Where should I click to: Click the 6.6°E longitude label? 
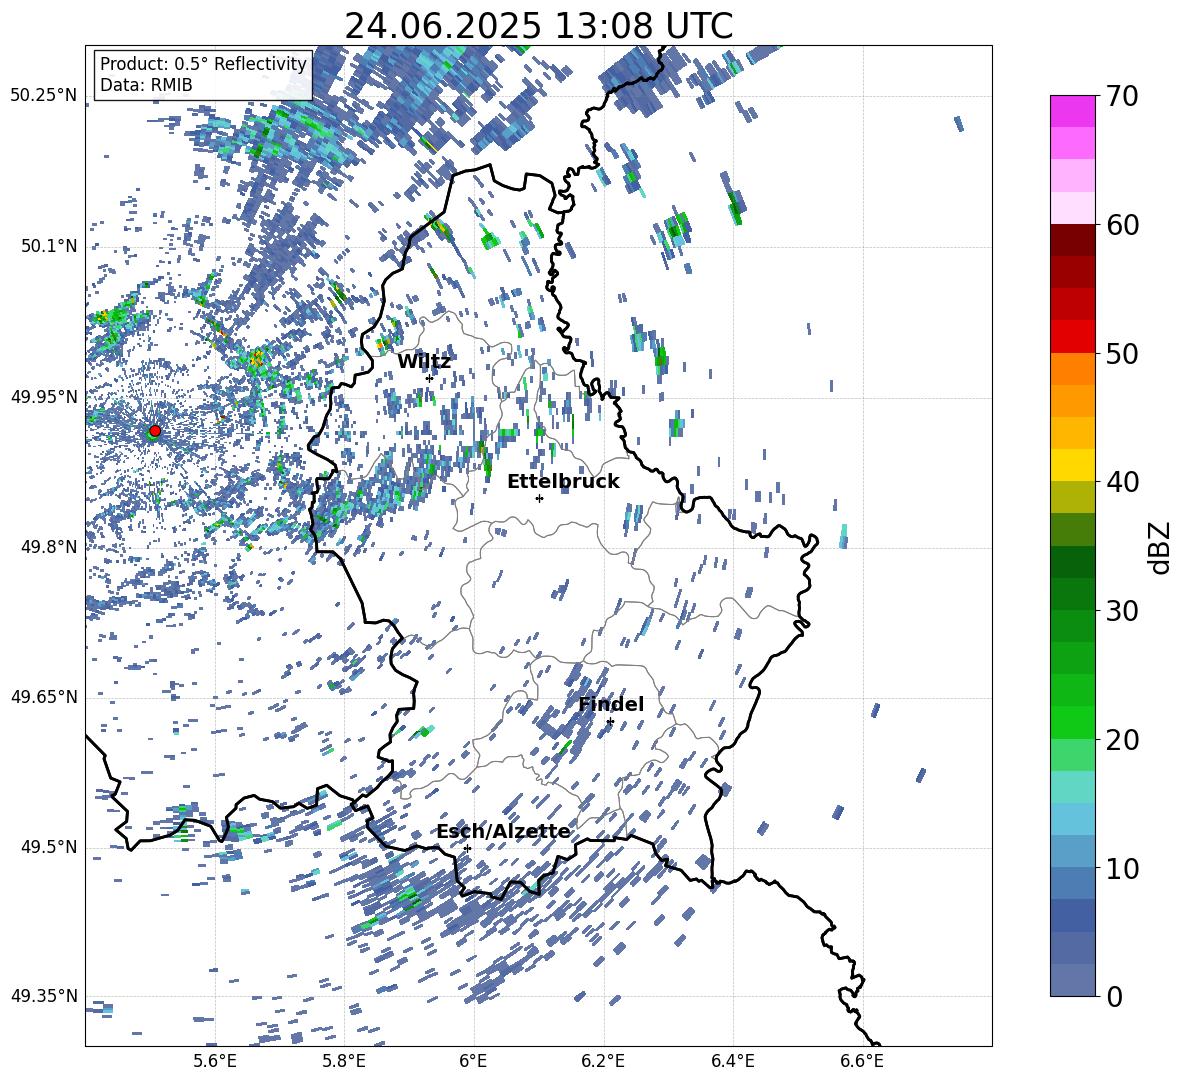click(x=862, y=1061)
